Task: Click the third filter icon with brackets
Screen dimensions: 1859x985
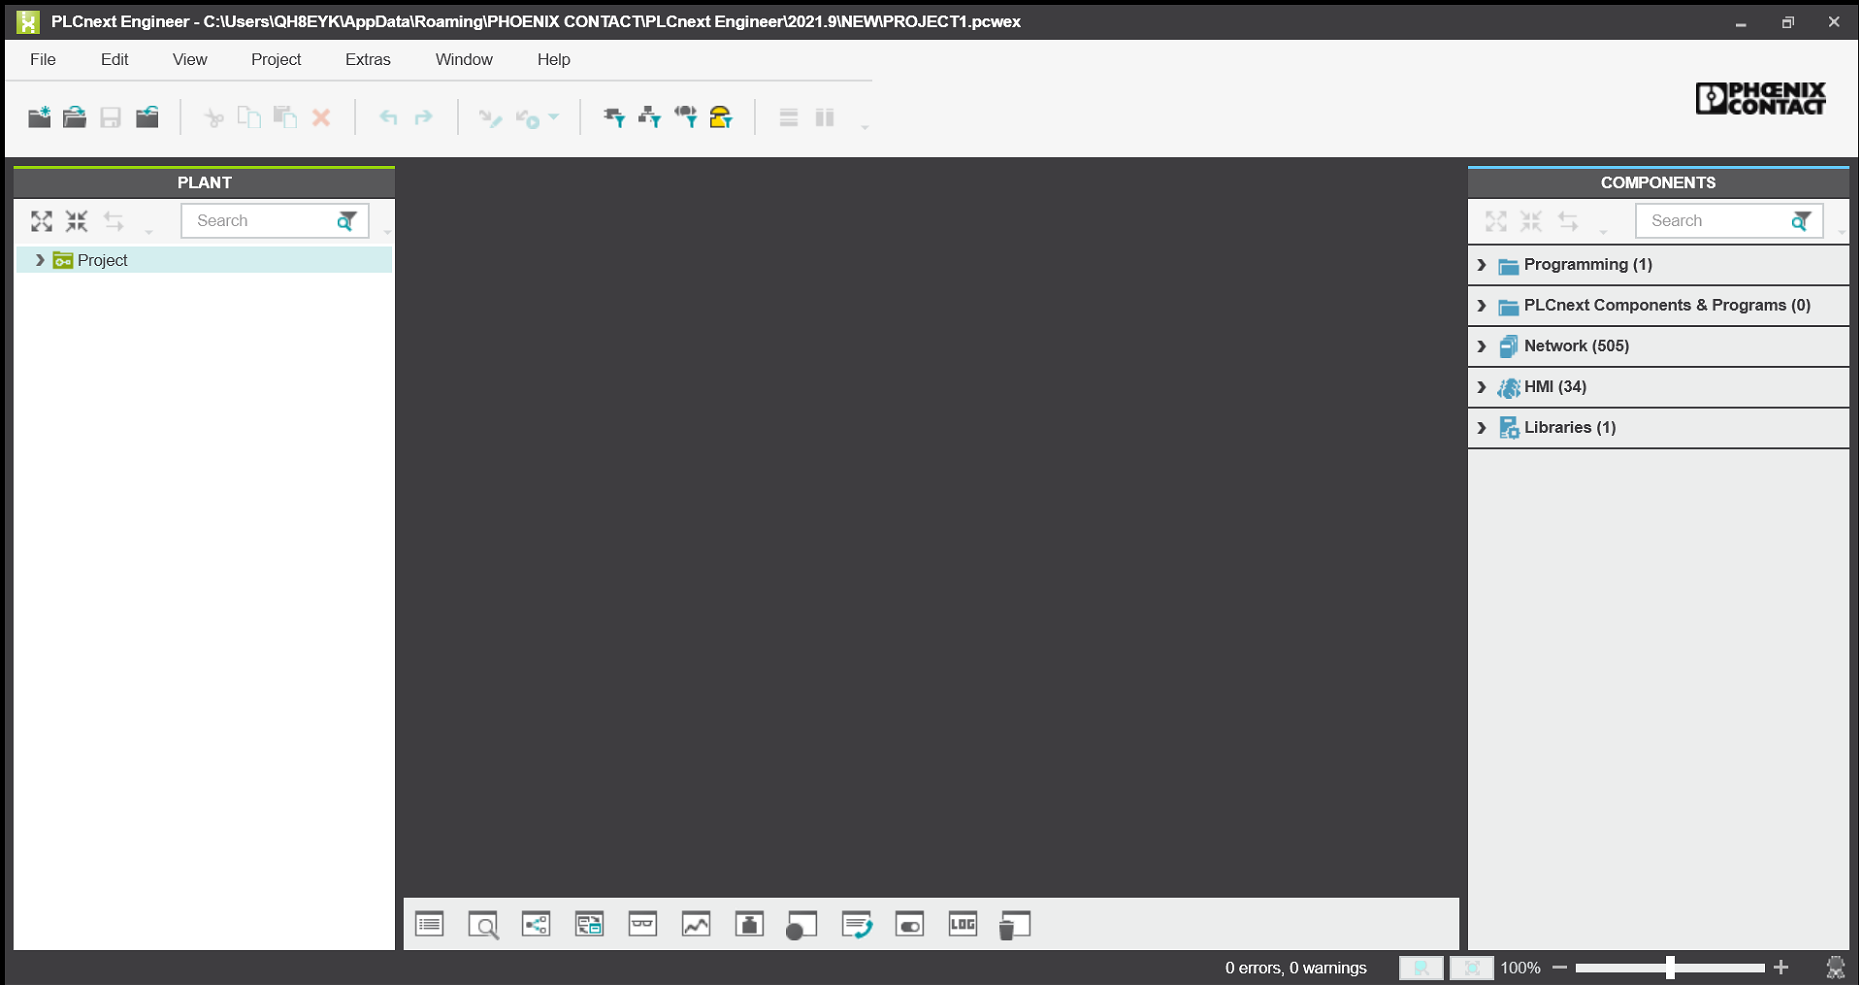Action: (686, 117)
